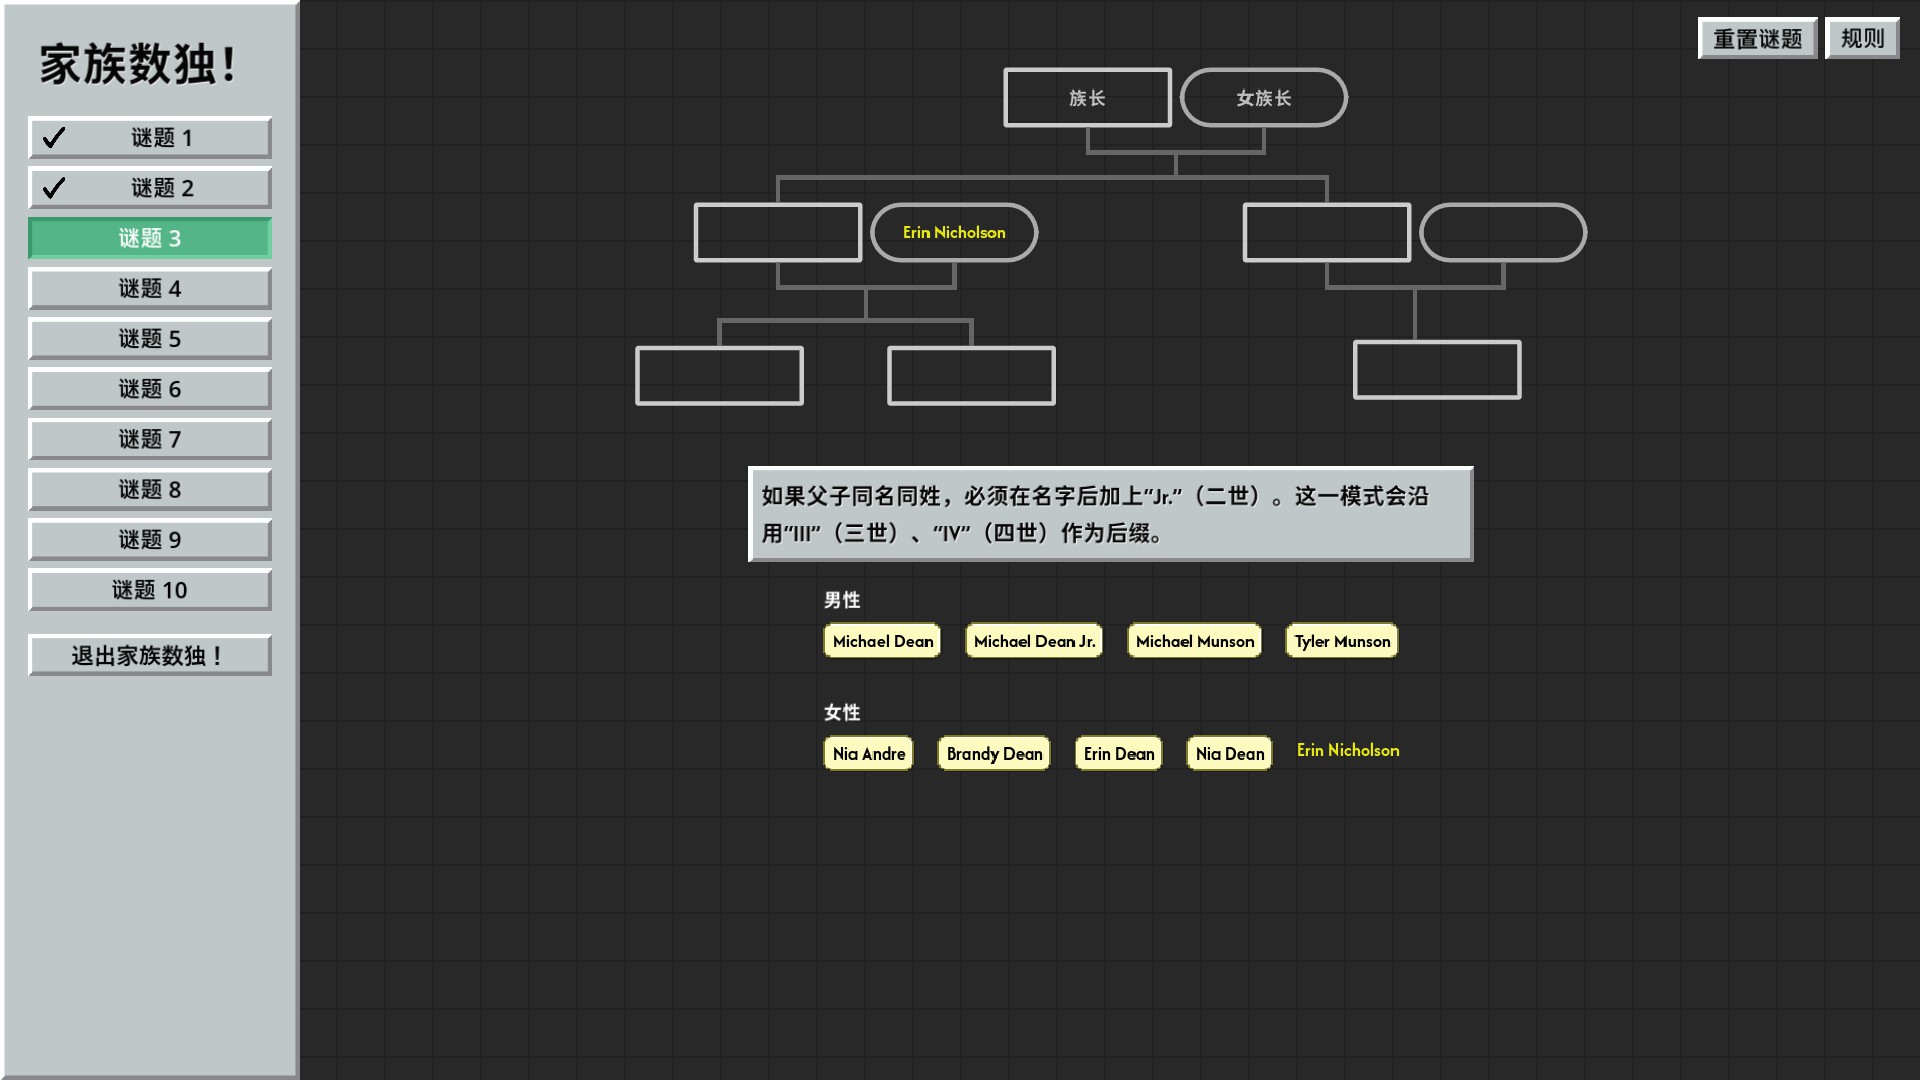Click placed Erin Nicholson slot in tree
The width and height of the screenshot is (1920, 1080).
click(x=954, y=232)
